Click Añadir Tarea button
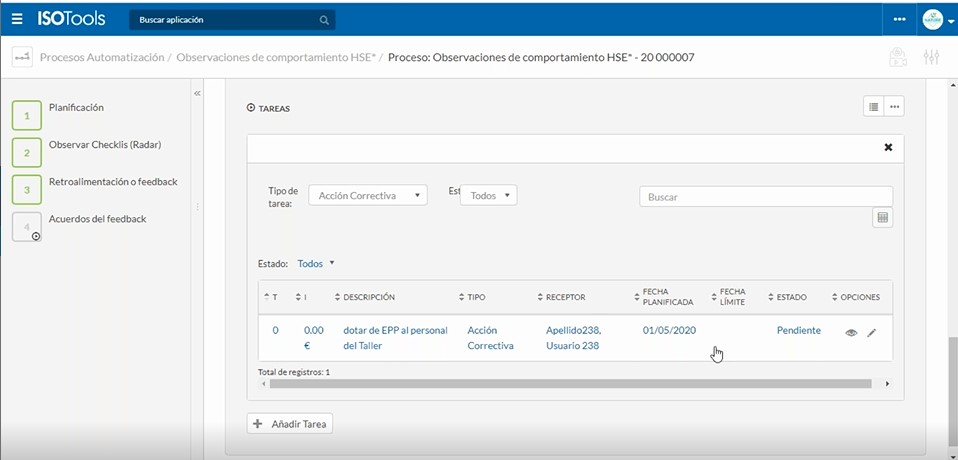958x460 pixels. pyautogui.click(x=290, y=424)
